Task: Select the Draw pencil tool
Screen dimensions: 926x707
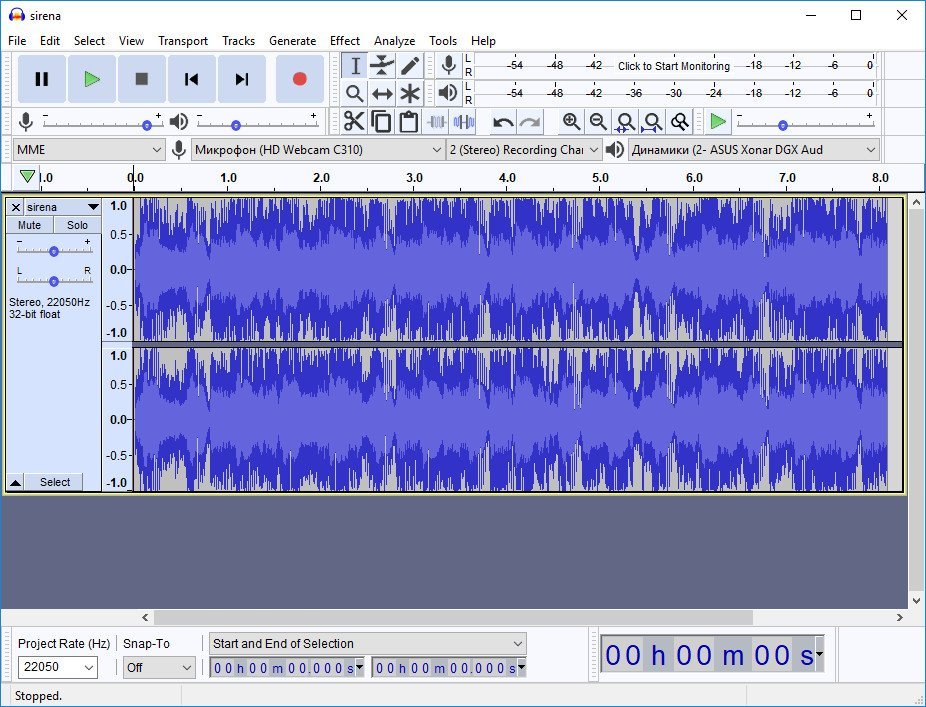Action: (410, 66)
